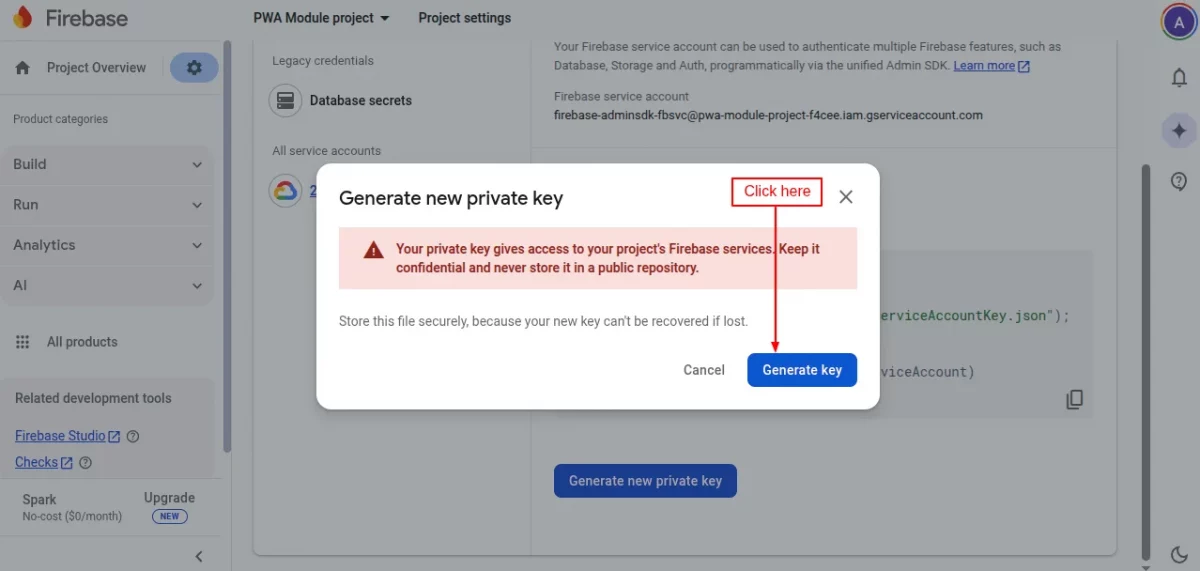Expand the Run category

[x=108, y=205]
